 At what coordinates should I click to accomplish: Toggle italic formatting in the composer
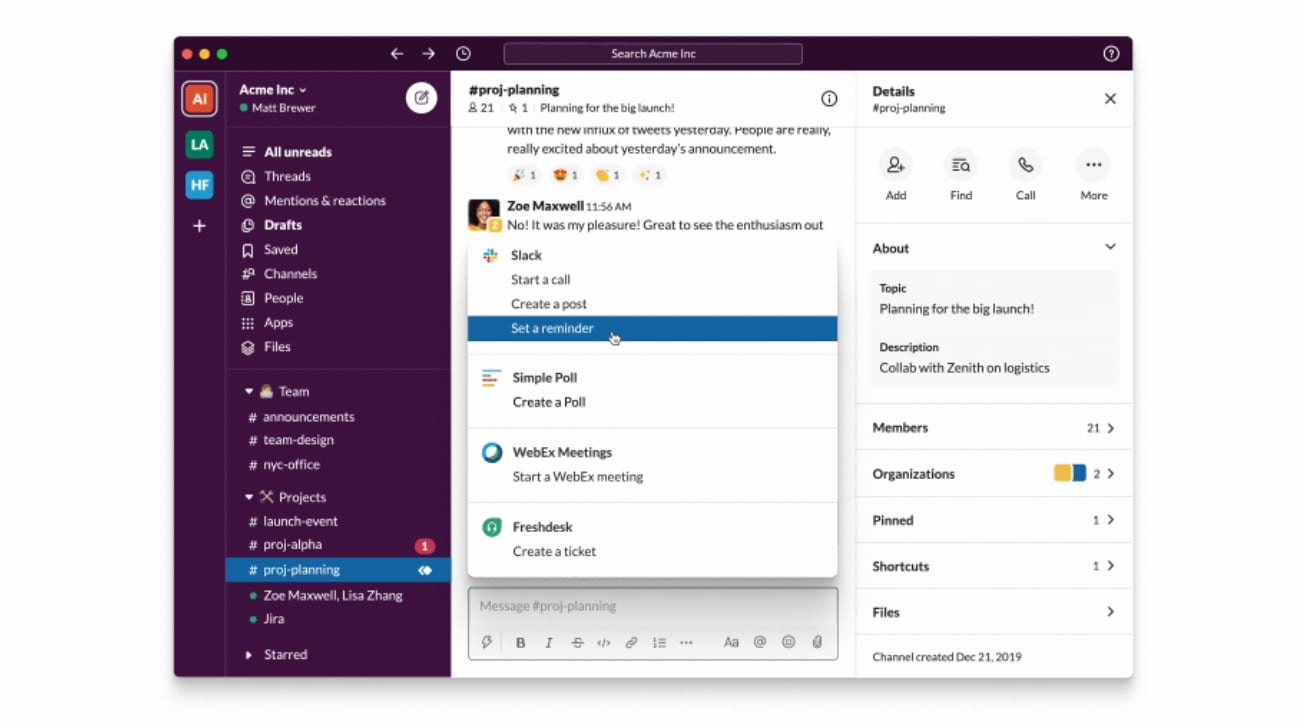(x=548, y=641)
